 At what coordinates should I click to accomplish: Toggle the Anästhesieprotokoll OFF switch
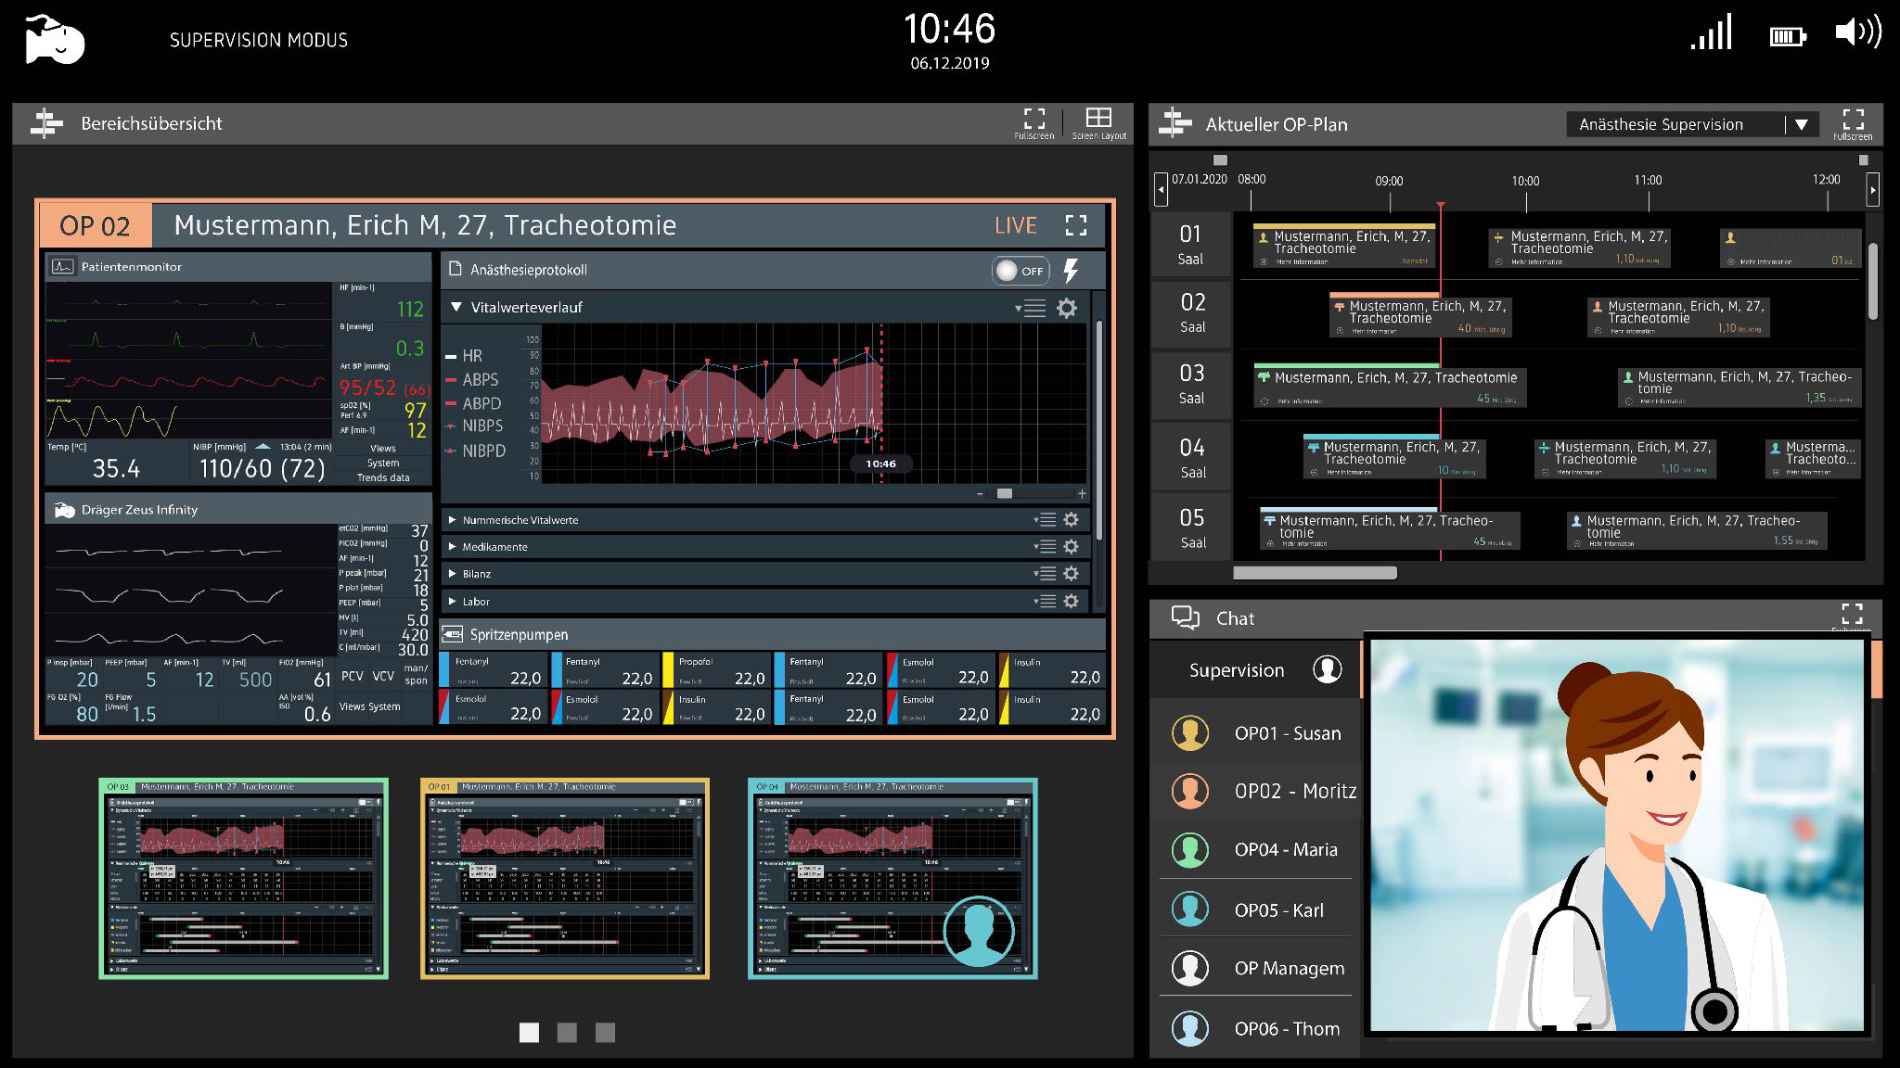coord(1019,270)
